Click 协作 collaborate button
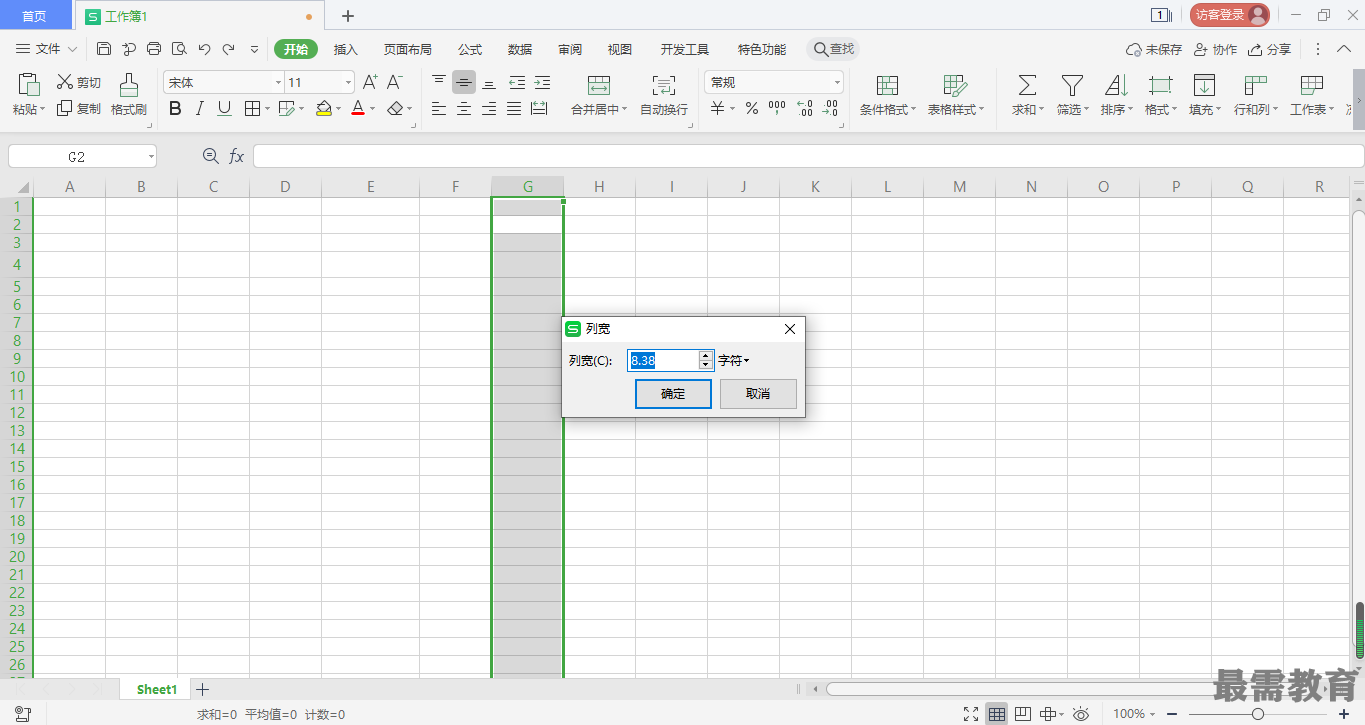The height and width of the screenshot is (725, 1365). 1216,49
